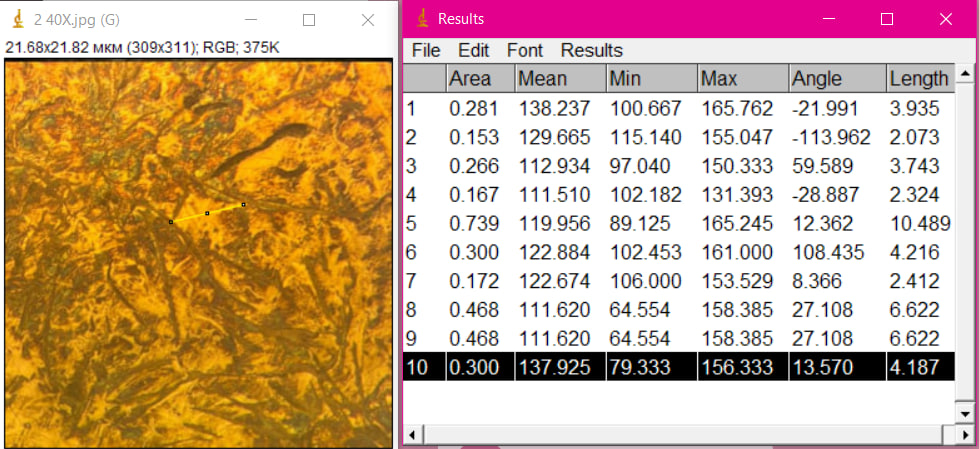Select row 3 with Area 0.266
This screenshot has height=449, width=979.
click(x=679, y=166)
